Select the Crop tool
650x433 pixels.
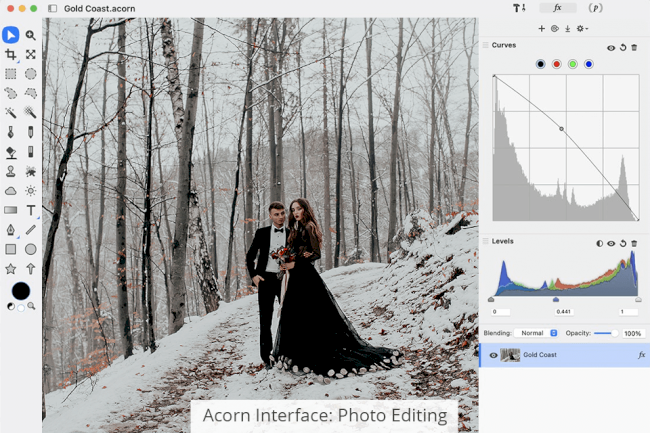click(11, 54)
